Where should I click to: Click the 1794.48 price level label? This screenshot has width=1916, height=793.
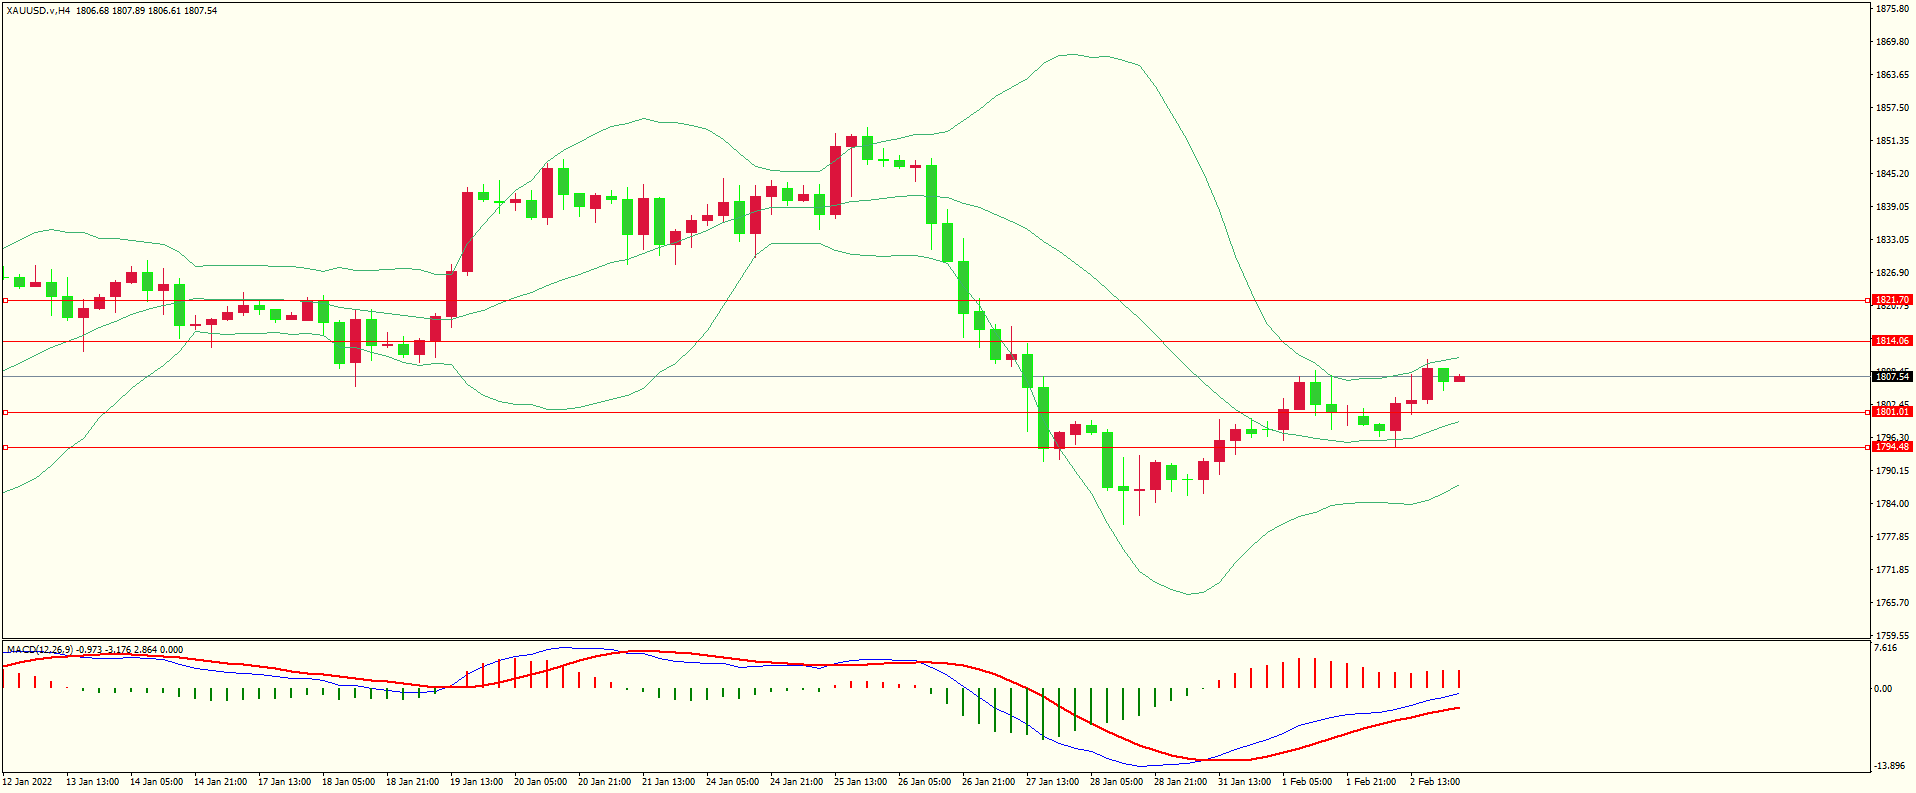pos(1891,447)
